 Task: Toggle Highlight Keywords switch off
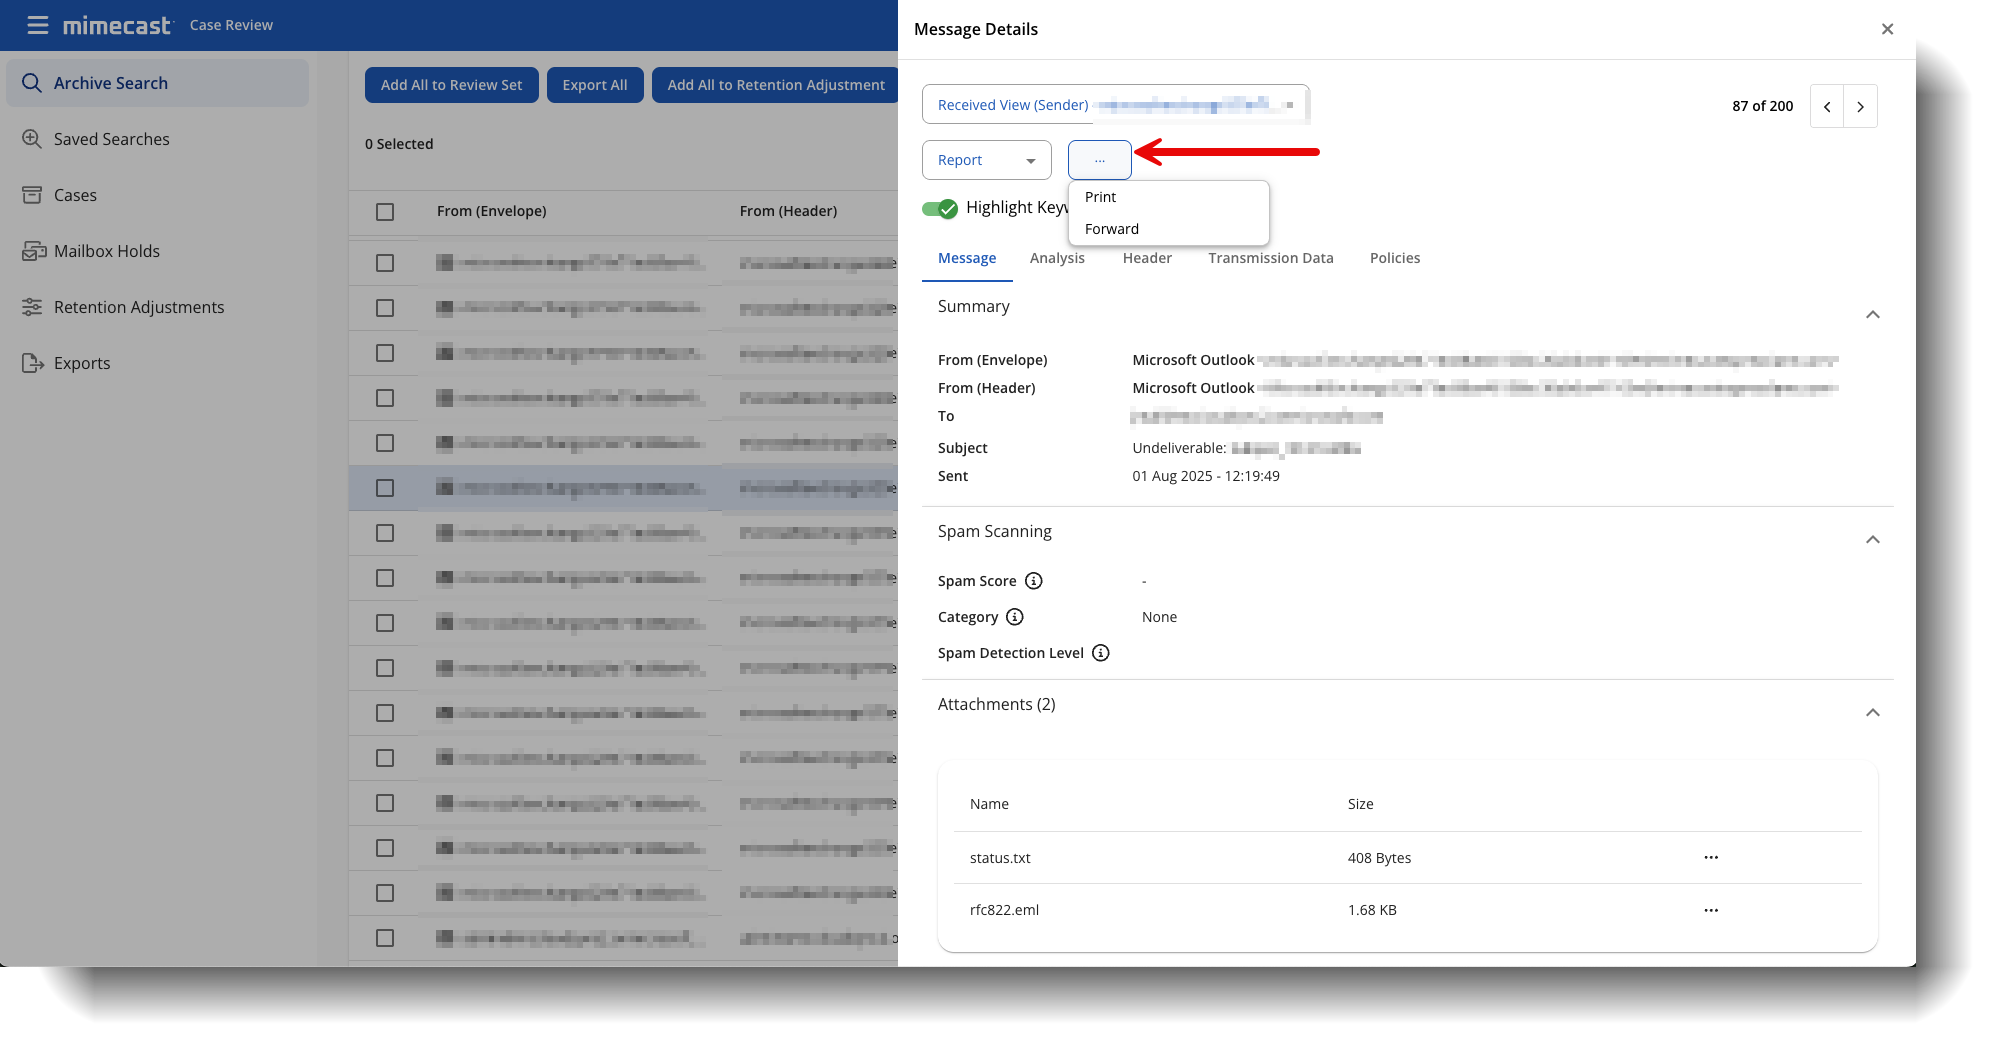point(940,208)
